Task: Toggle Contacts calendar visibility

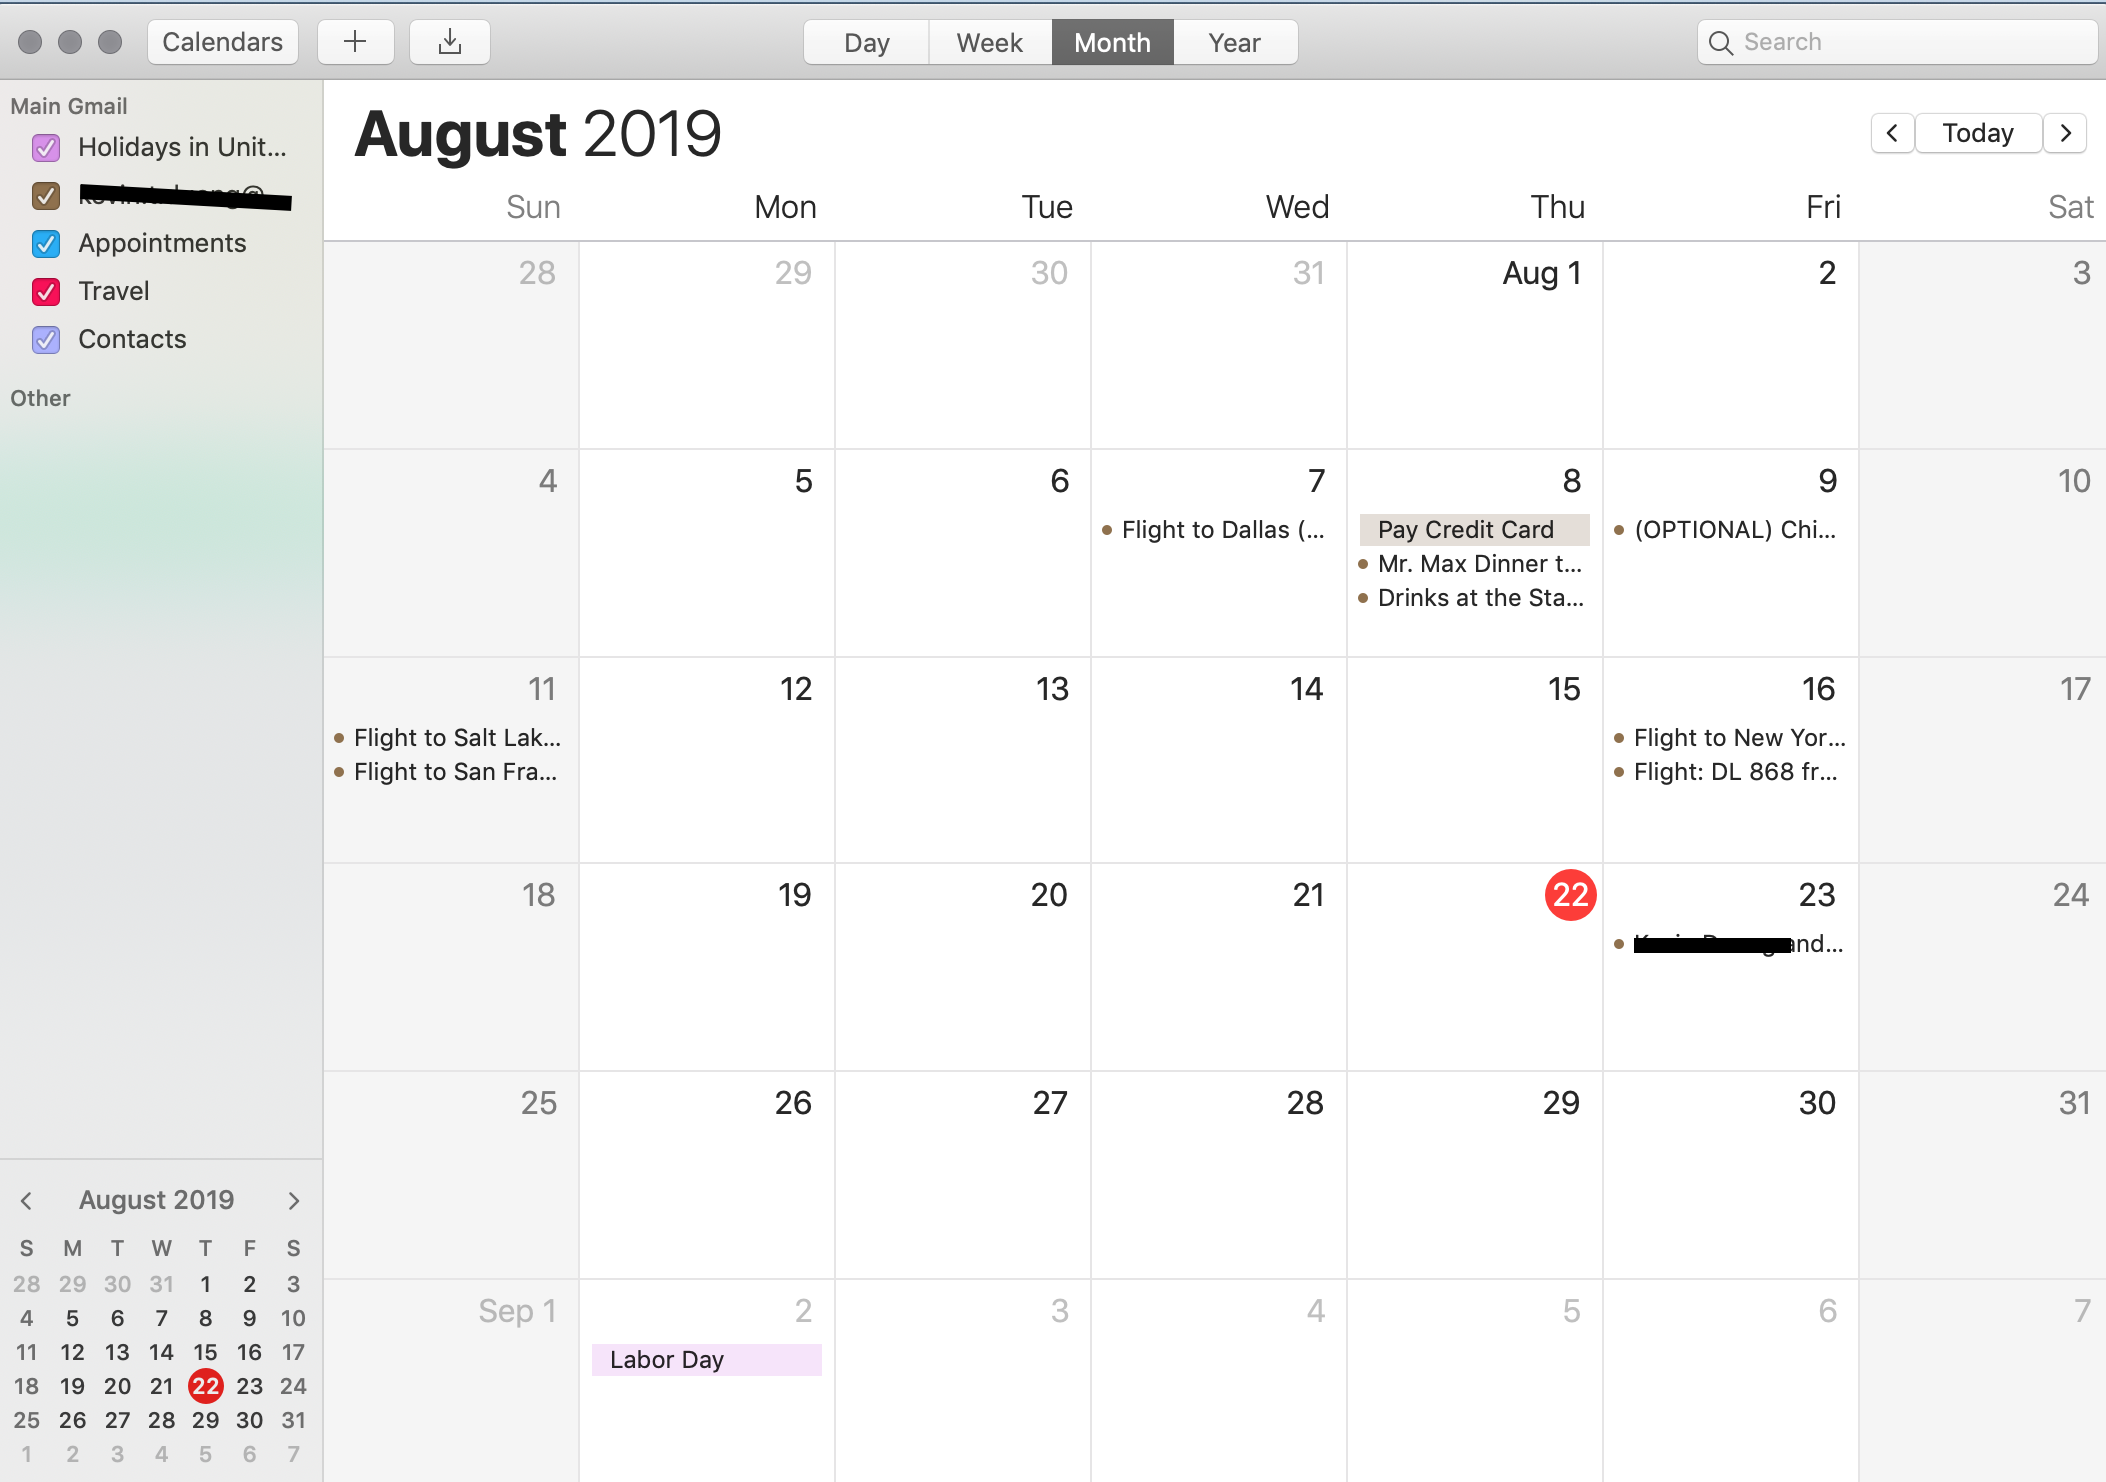Action: pos(45,337)
